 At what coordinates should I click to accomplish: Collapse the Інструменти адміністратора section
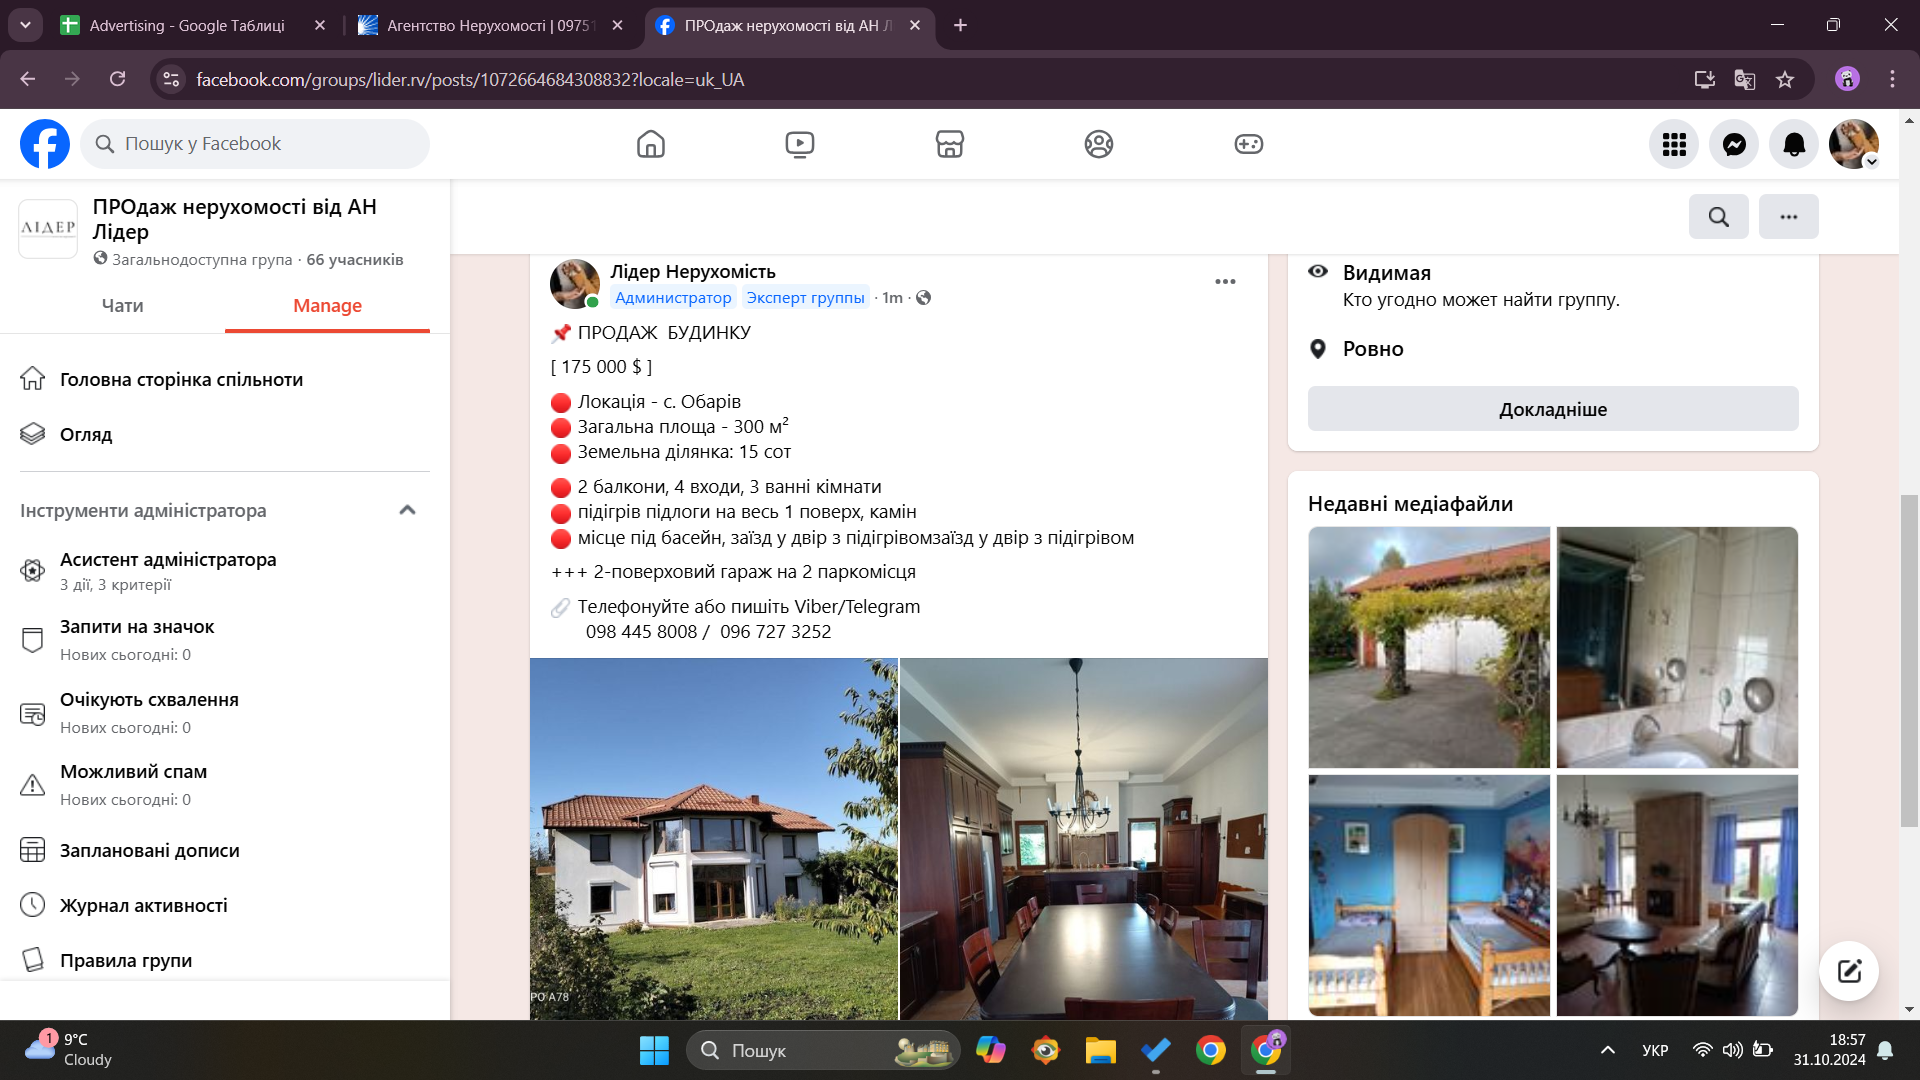coord(407,510)
